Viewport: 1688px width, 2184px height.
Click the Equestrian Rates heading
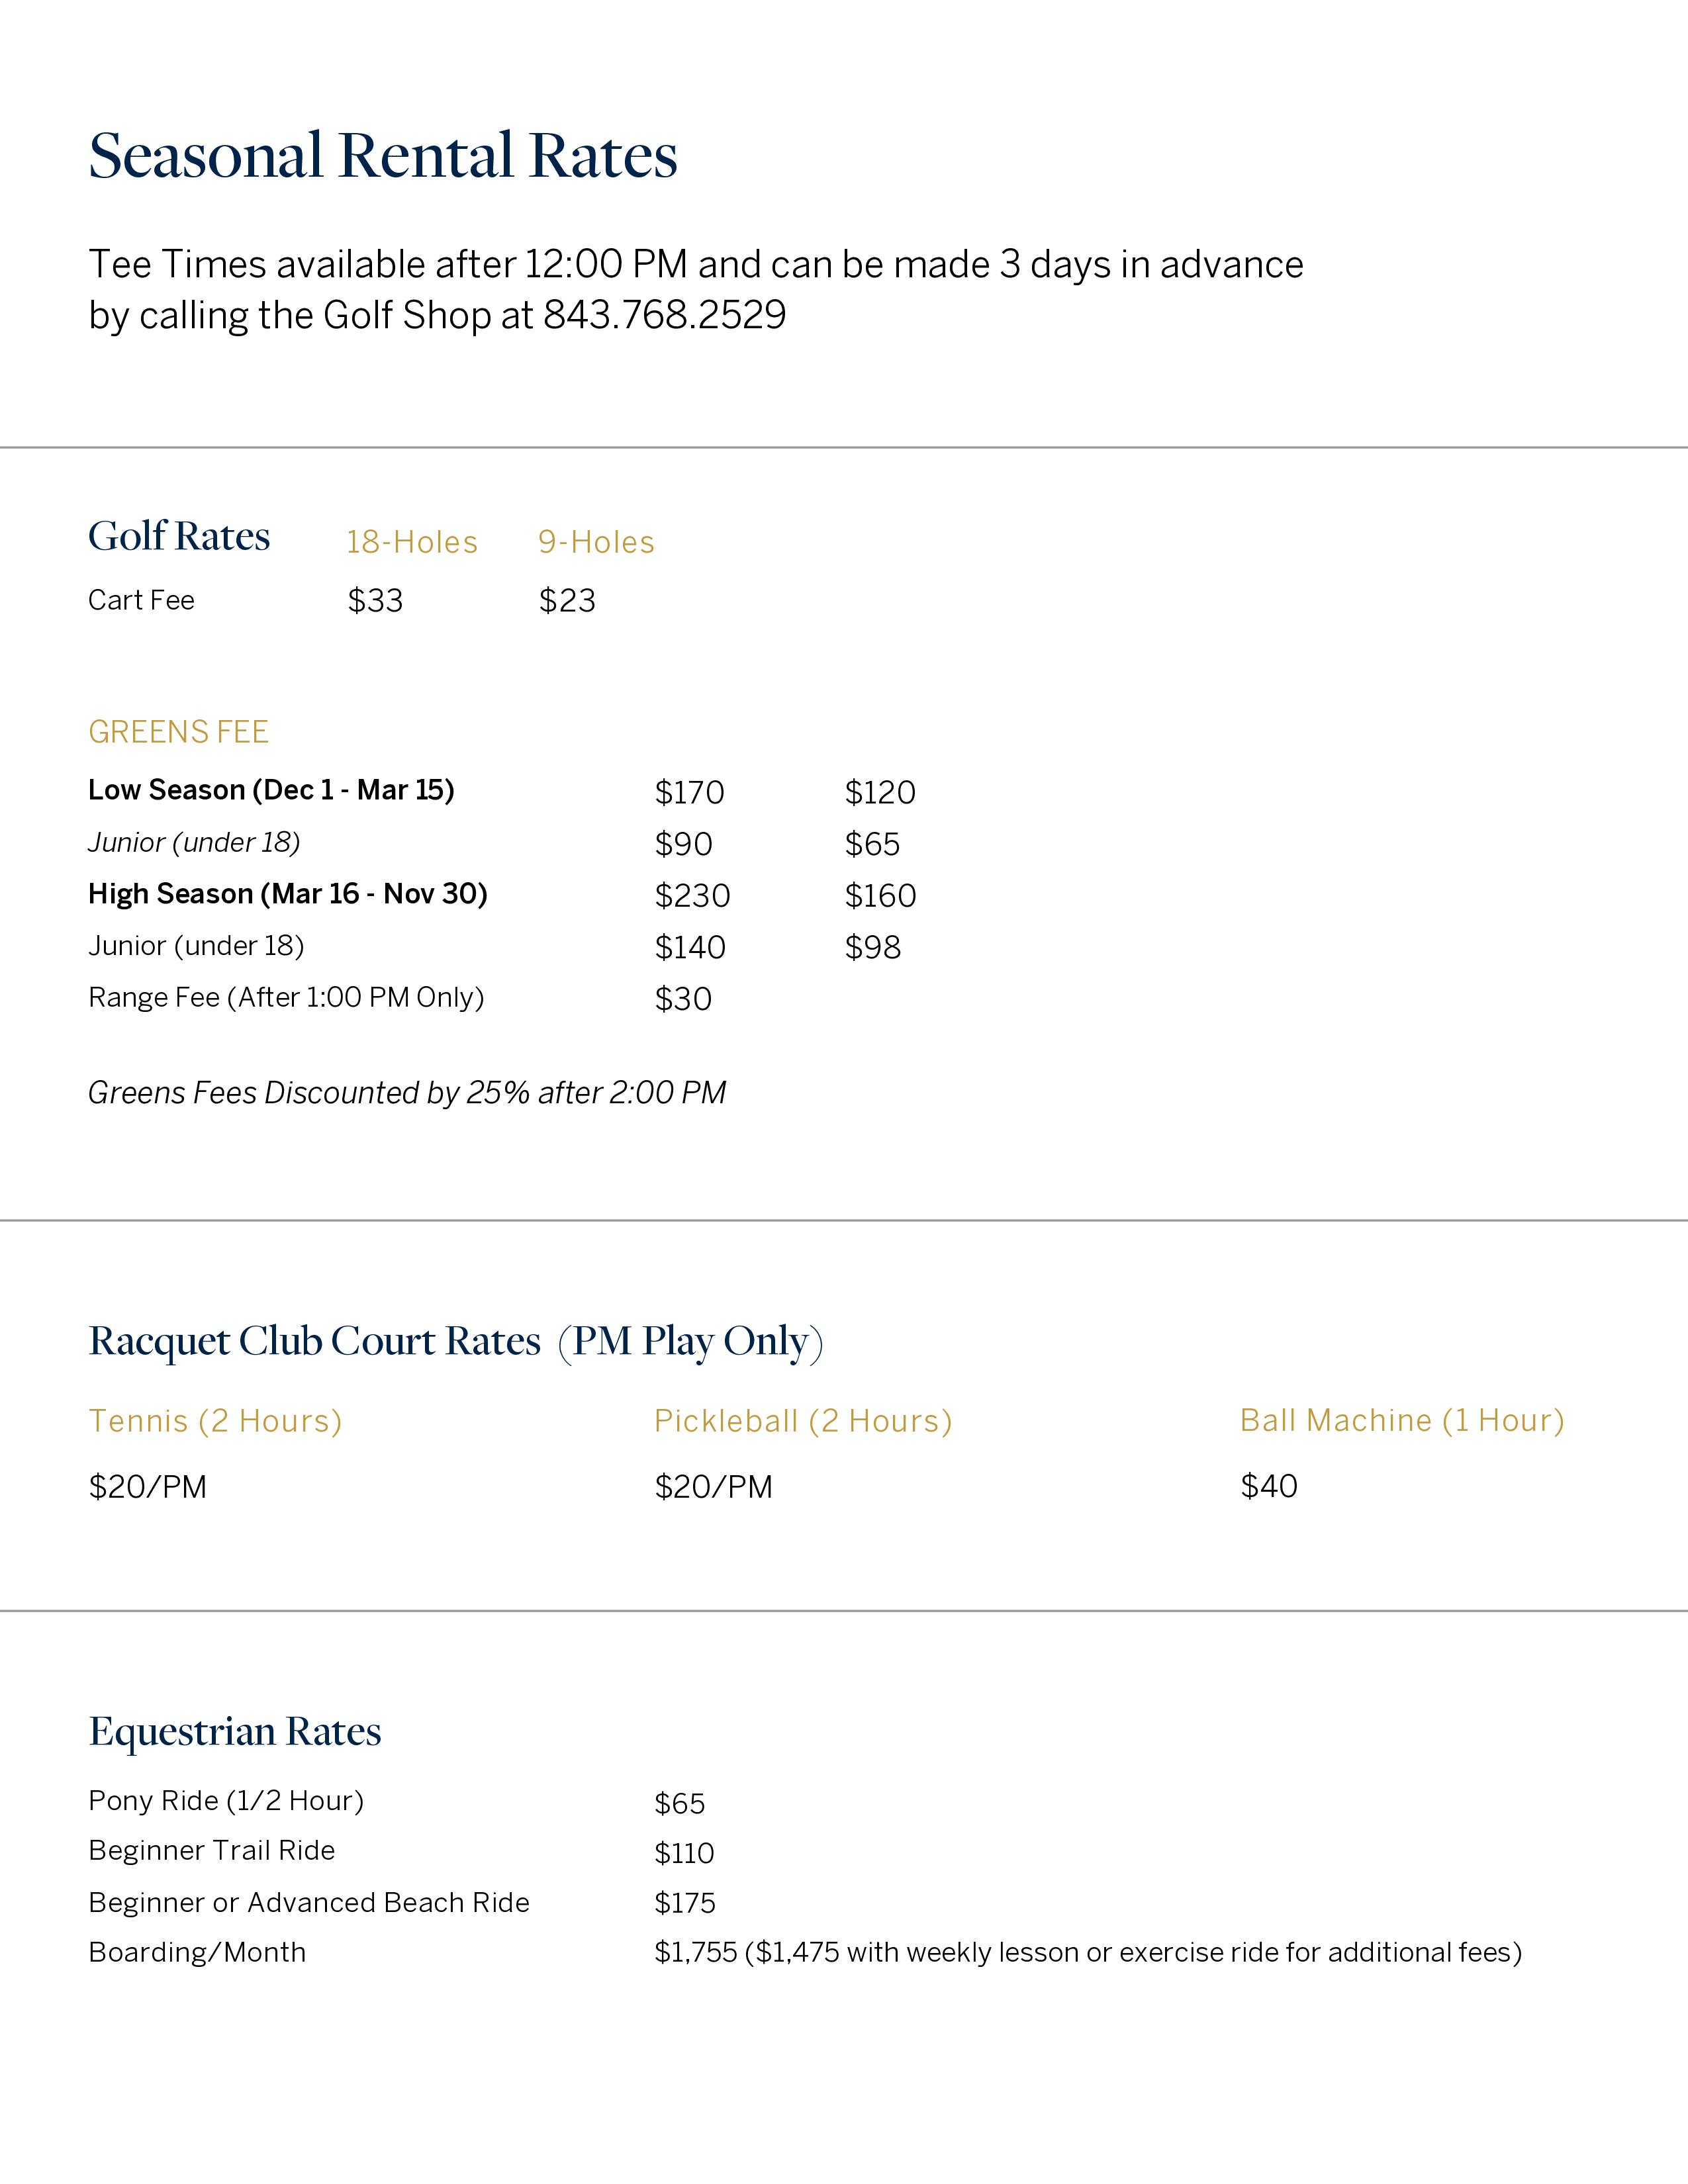pyautogui.click(x=235, y=1732)
